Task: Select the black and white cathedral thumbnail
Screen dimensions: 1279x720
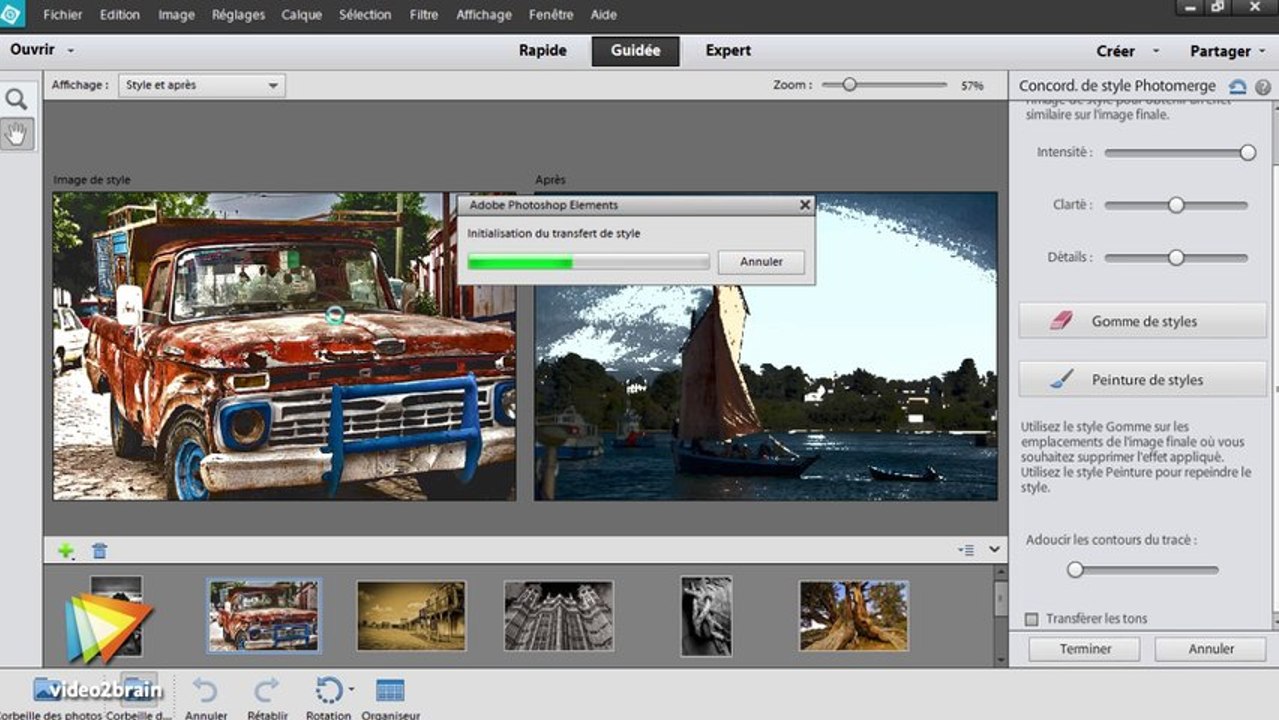Action: (x=559, y=616)
